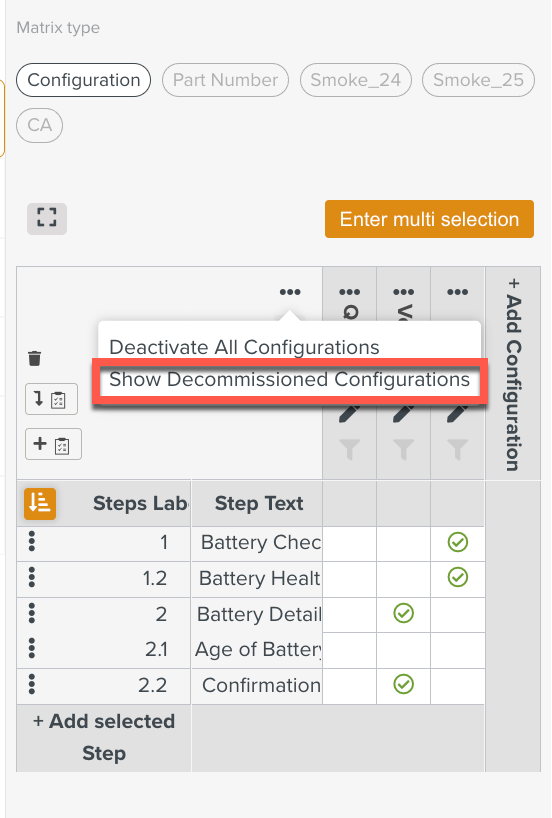The height and width of the screenshot is (818, 552).
Task: Open three-dots menu of the Q configuration column
Action: [350, 292]
